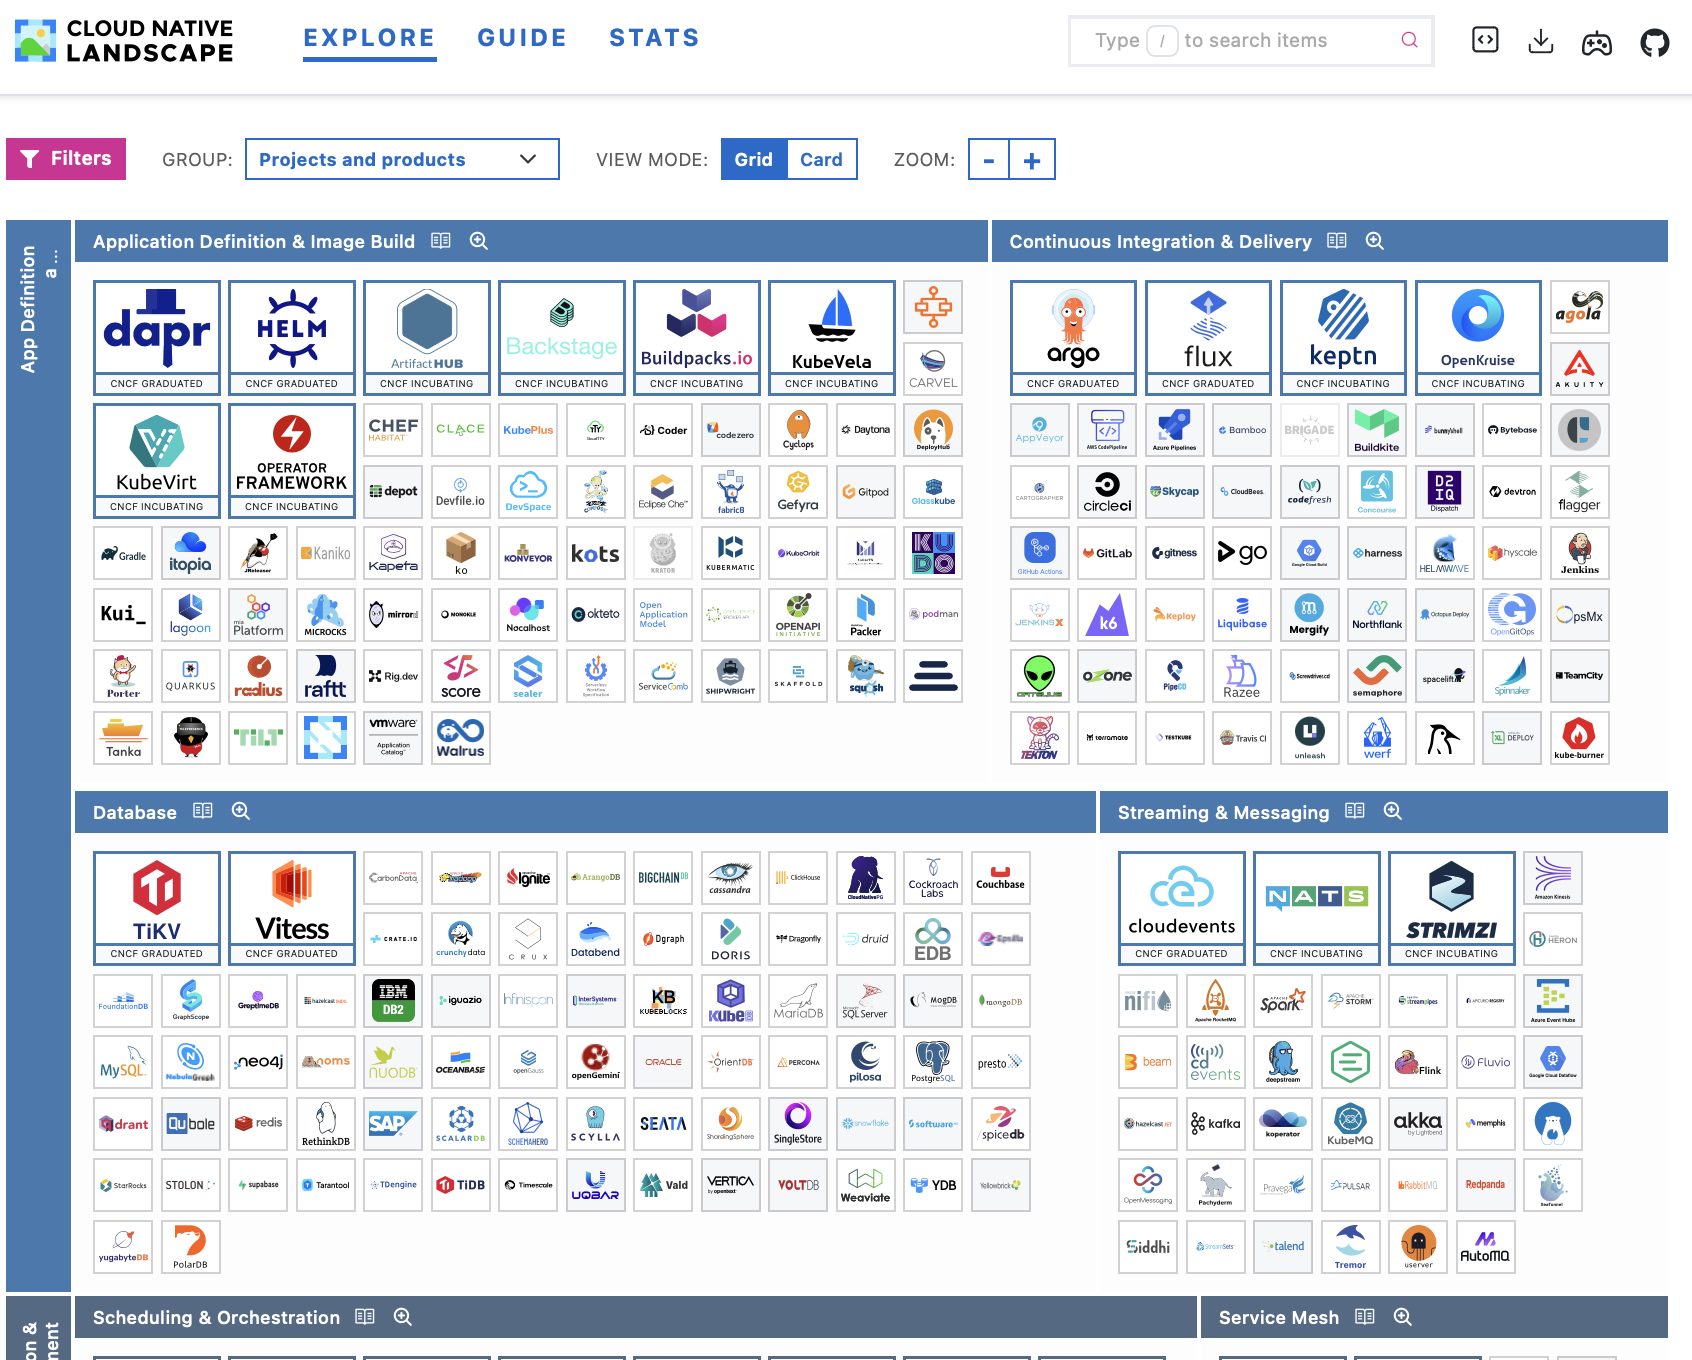Increase zoom with the plus button
1692x1360 pixels.
1033,160
